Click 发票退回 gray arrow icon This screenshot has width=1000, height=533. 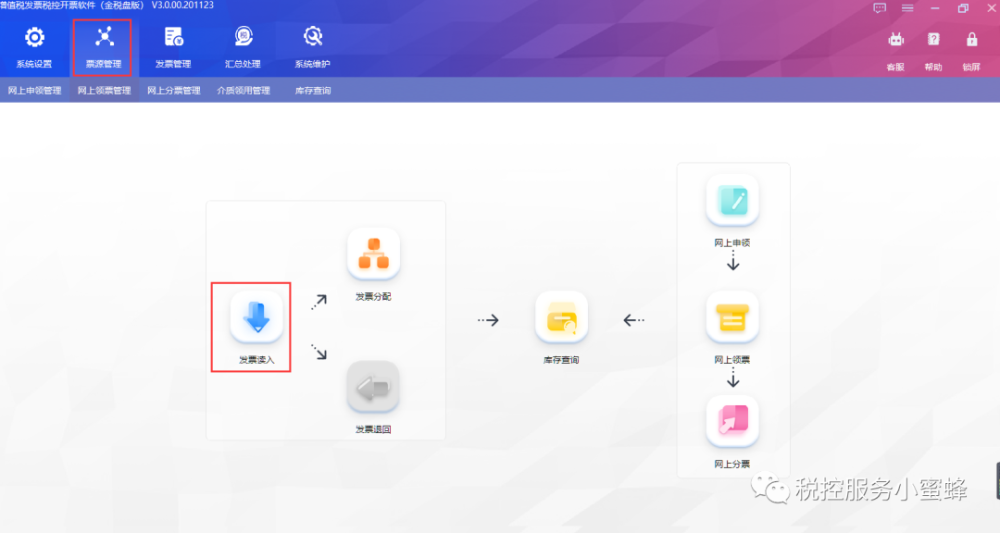pos(373,387)
